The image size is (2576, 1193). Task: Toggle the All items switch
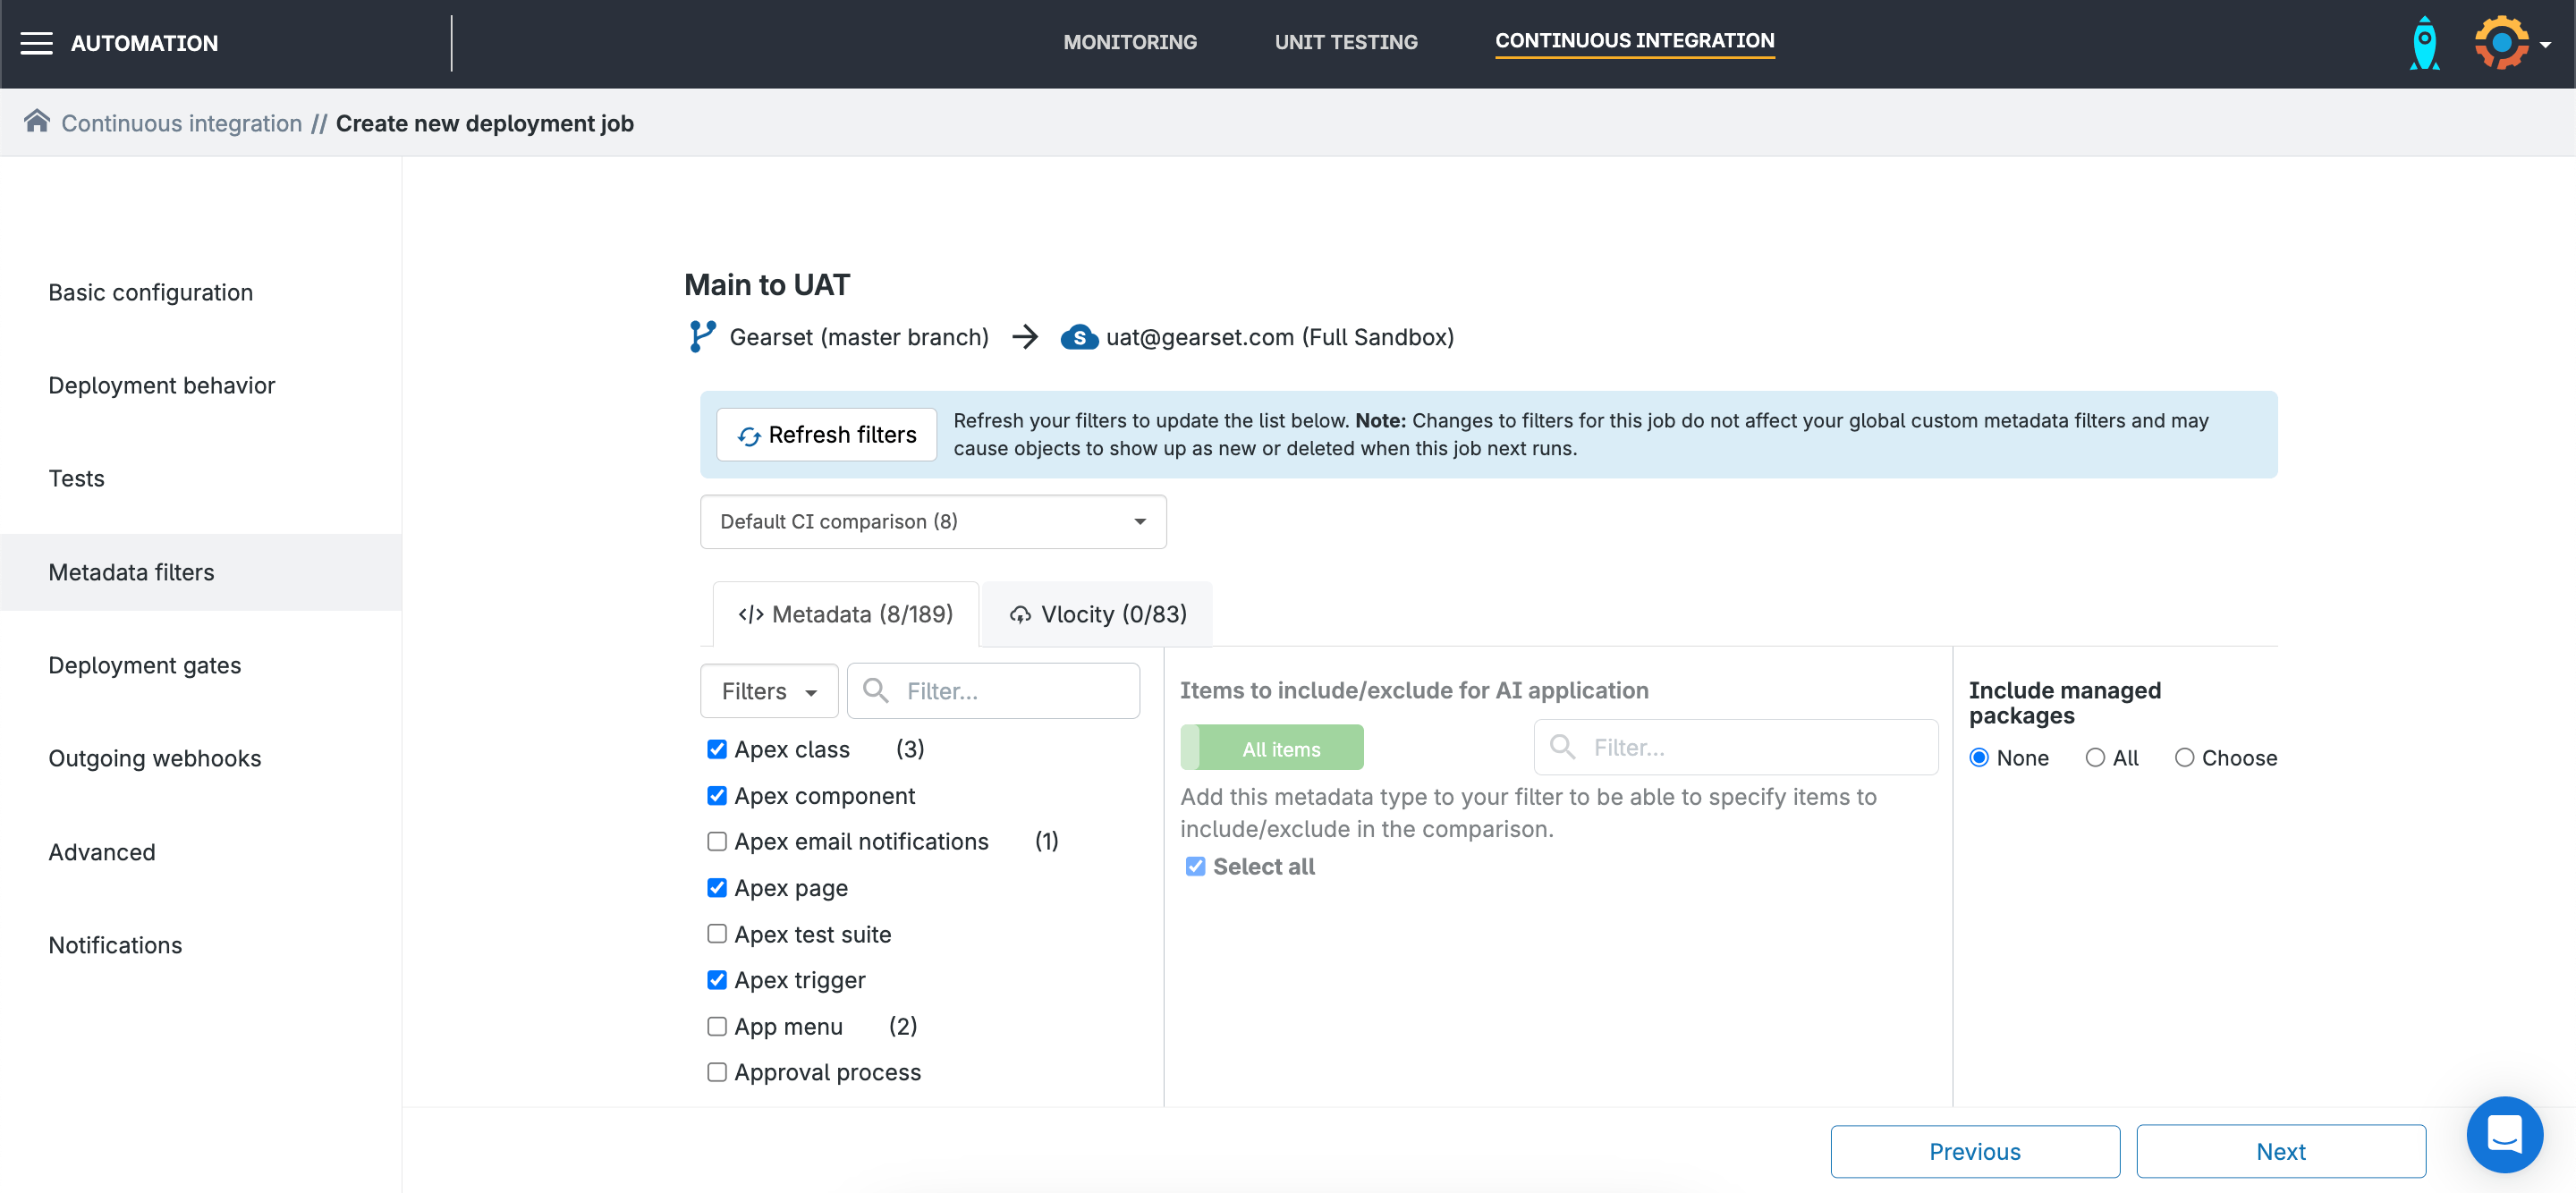click(1271, 748)
